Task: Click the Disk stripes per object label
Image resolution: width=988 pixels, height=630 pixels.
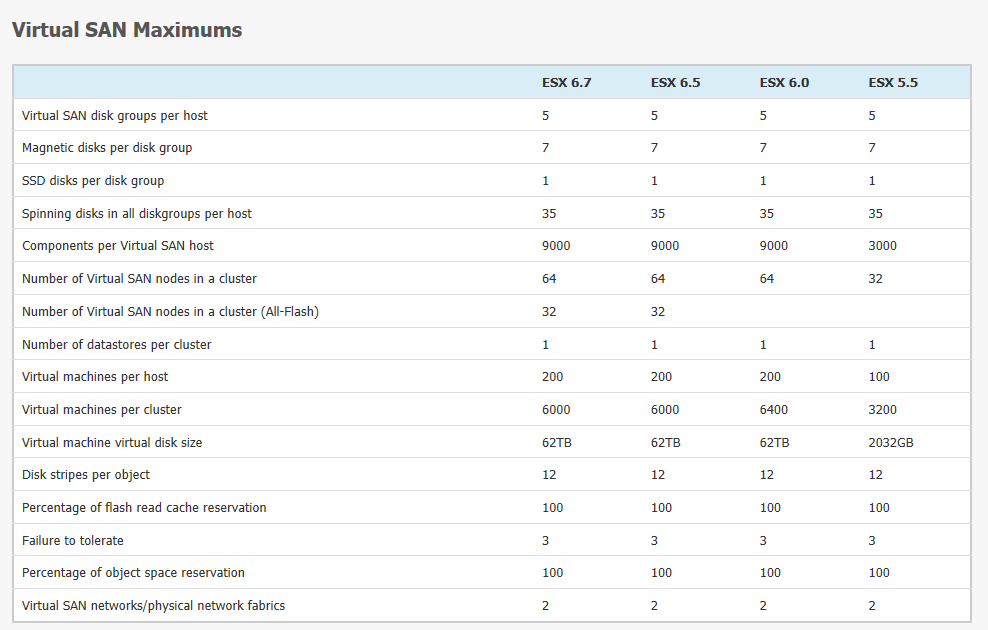Action: [x=86, y=474]
